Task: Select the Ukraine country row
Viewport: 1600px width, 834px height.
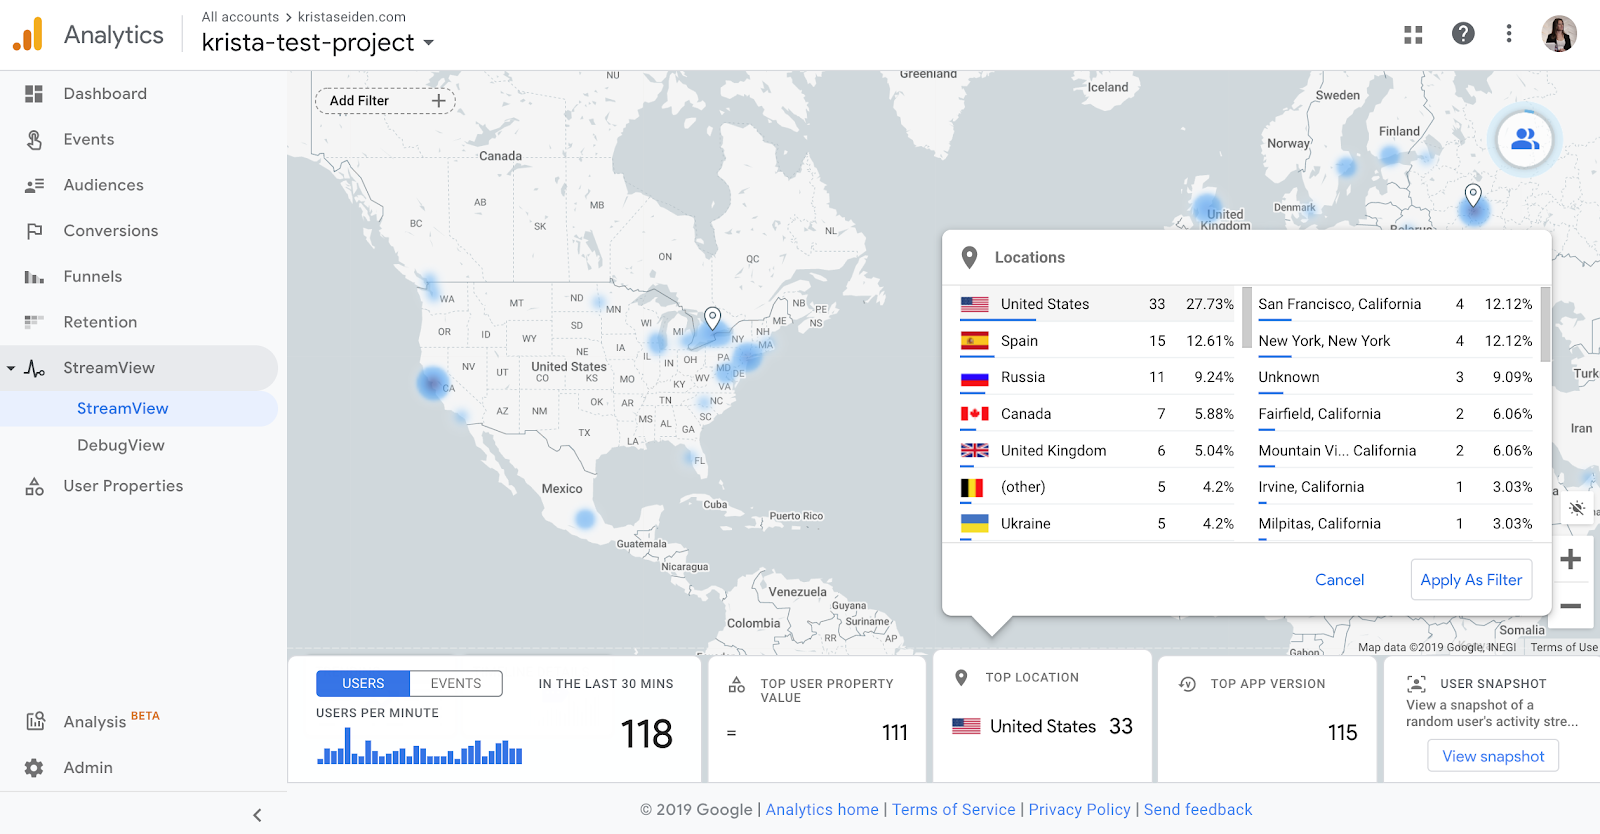Action: point(1097,524)
